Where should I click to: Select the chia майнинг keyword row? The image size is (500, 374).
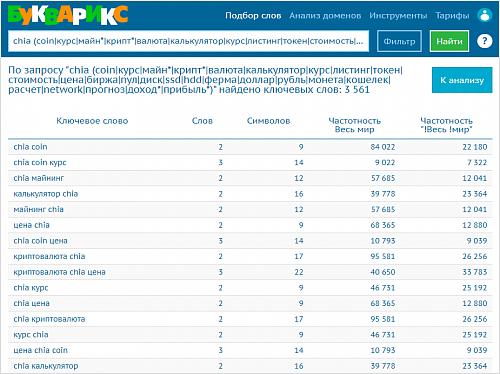[x=250, y=178]
